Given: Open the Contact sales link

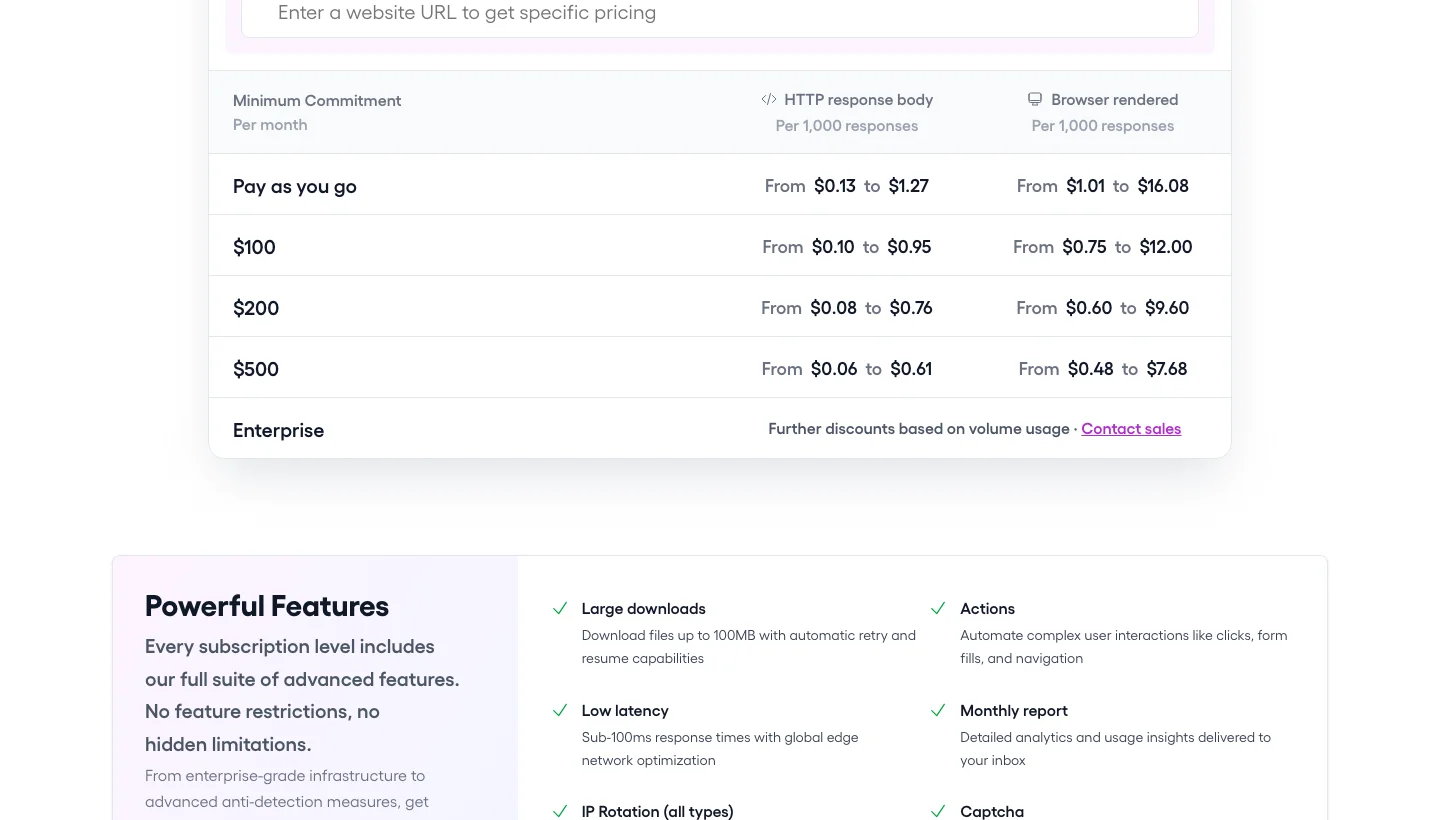Looking at the screenshot, I should (1131, 428).
